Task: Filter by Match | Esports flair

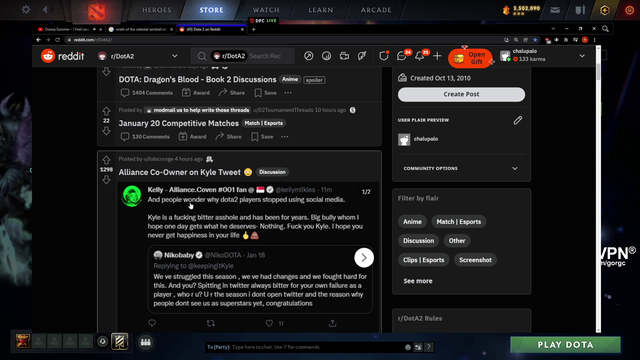Action: (459, 222)
